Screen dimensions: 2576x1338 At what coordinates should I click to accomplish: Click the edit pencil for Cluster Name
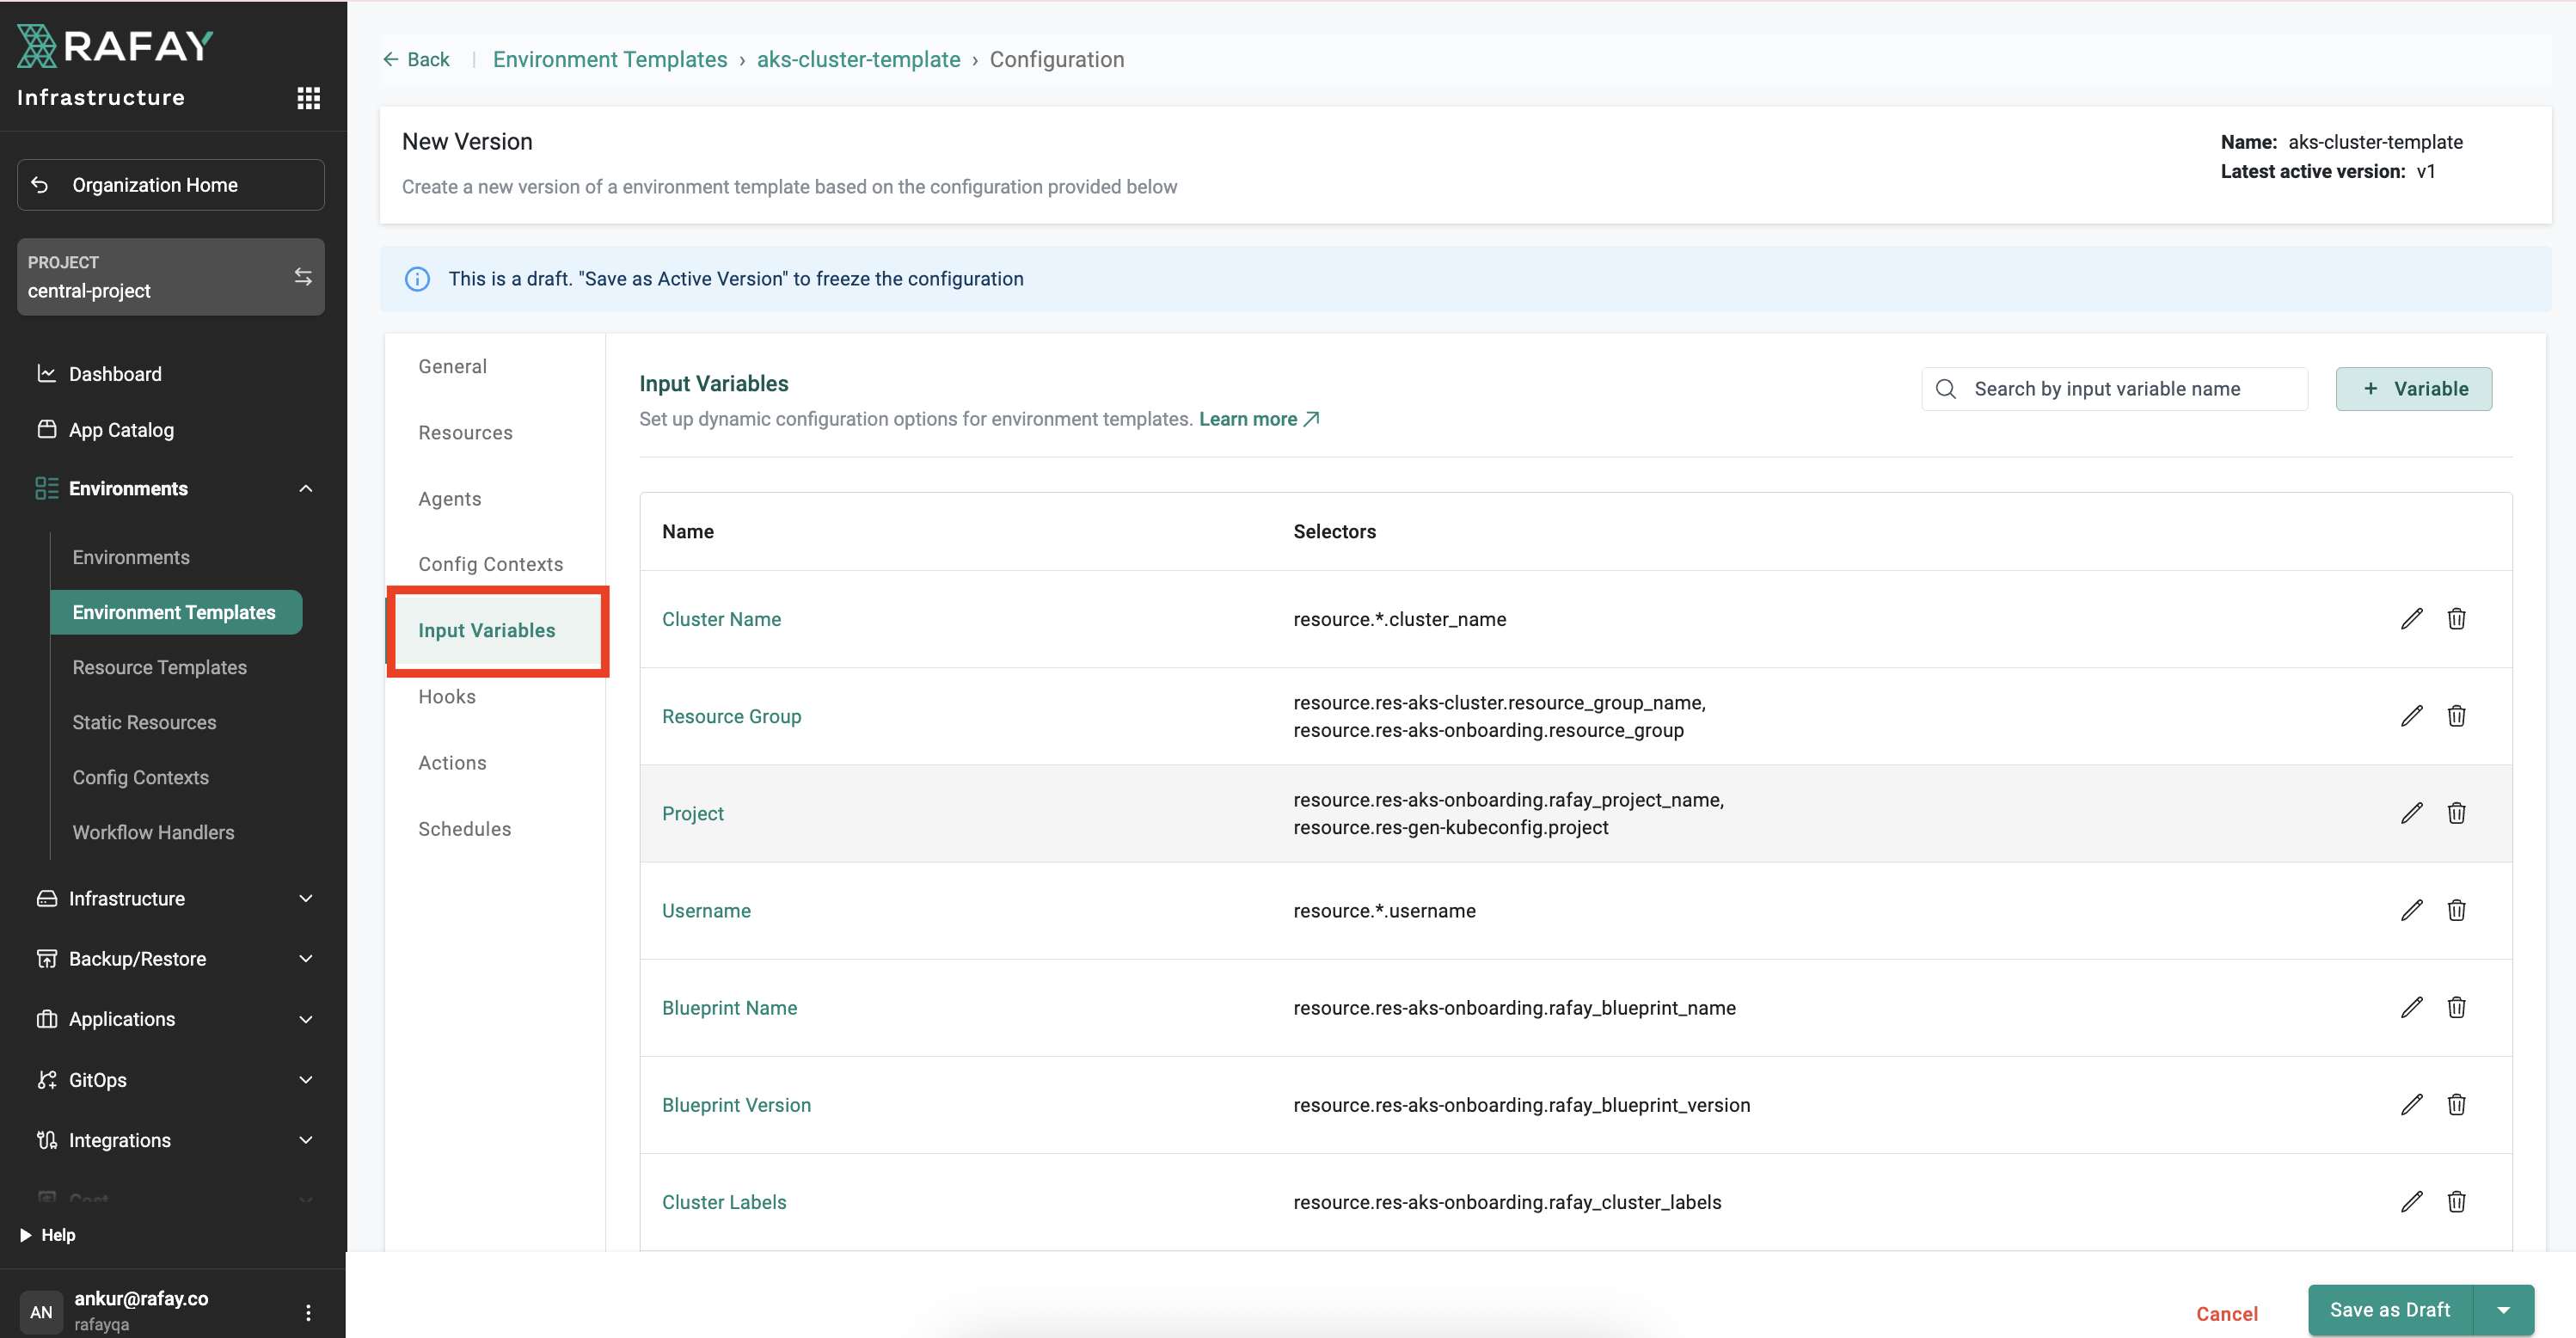2411,619
